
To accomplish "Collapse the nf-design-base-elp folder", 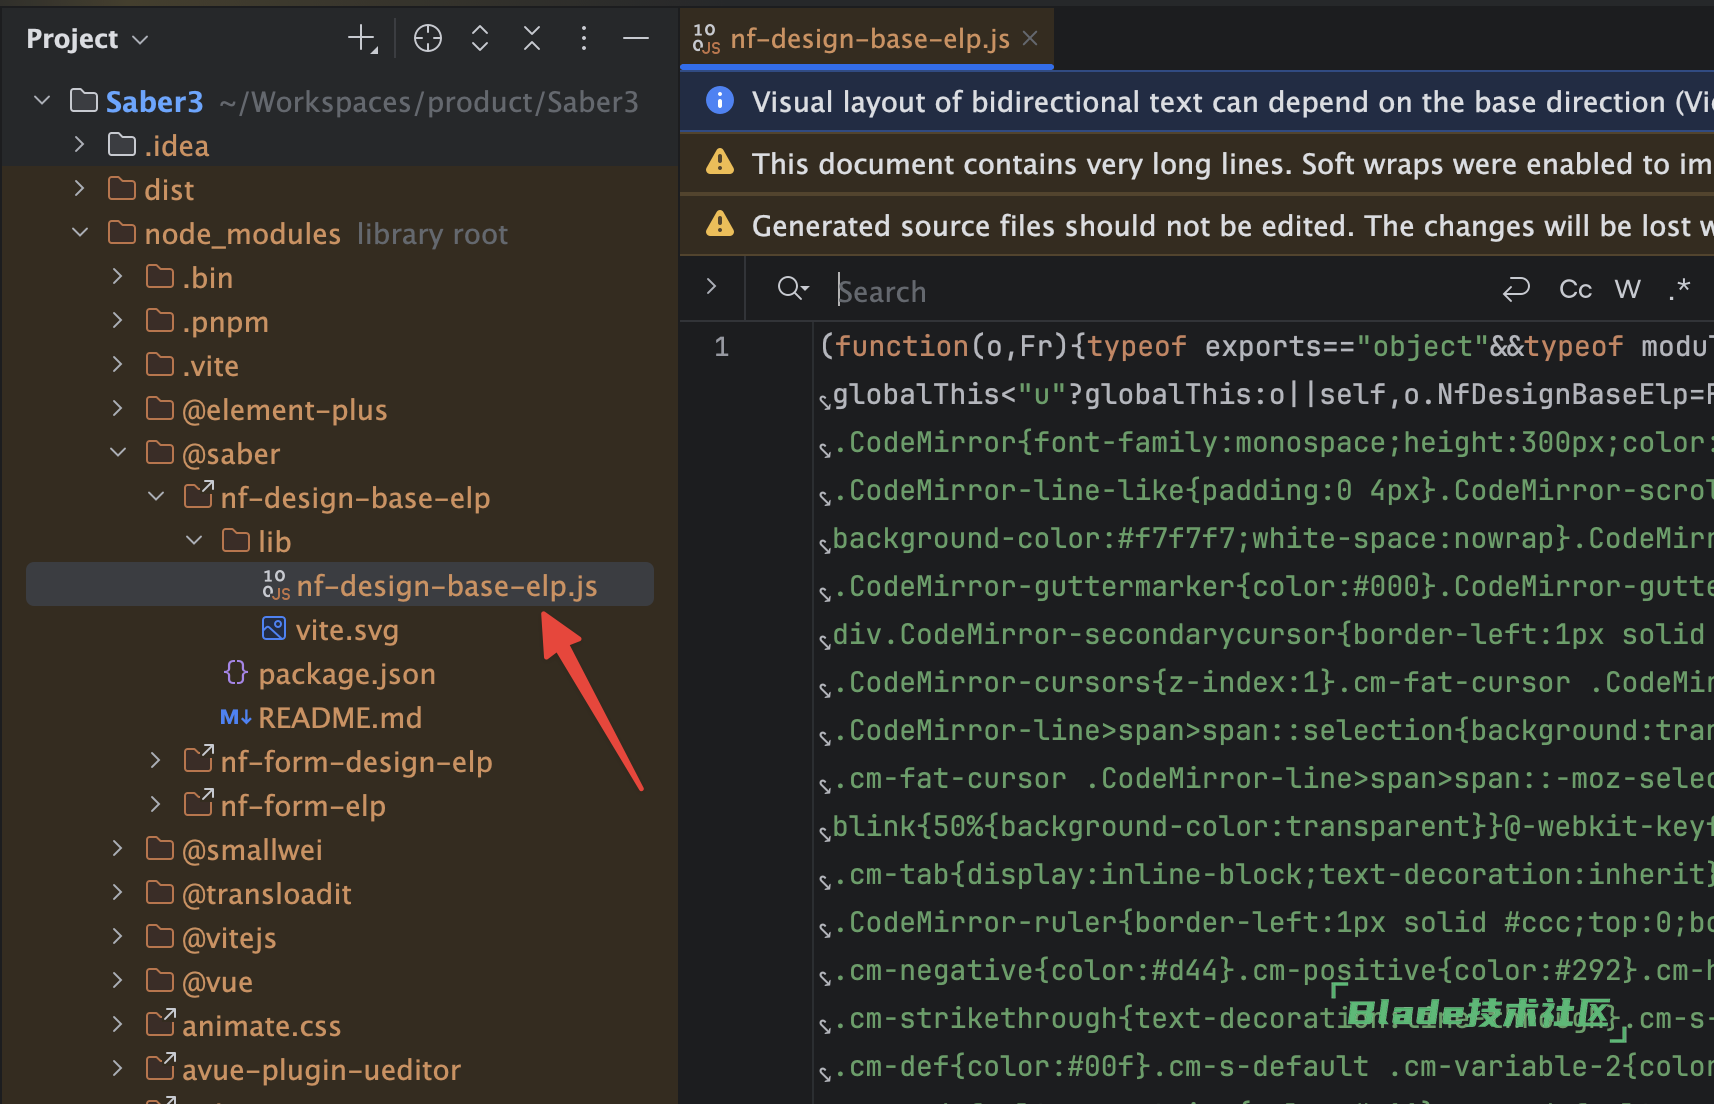I will pos(156,497).
